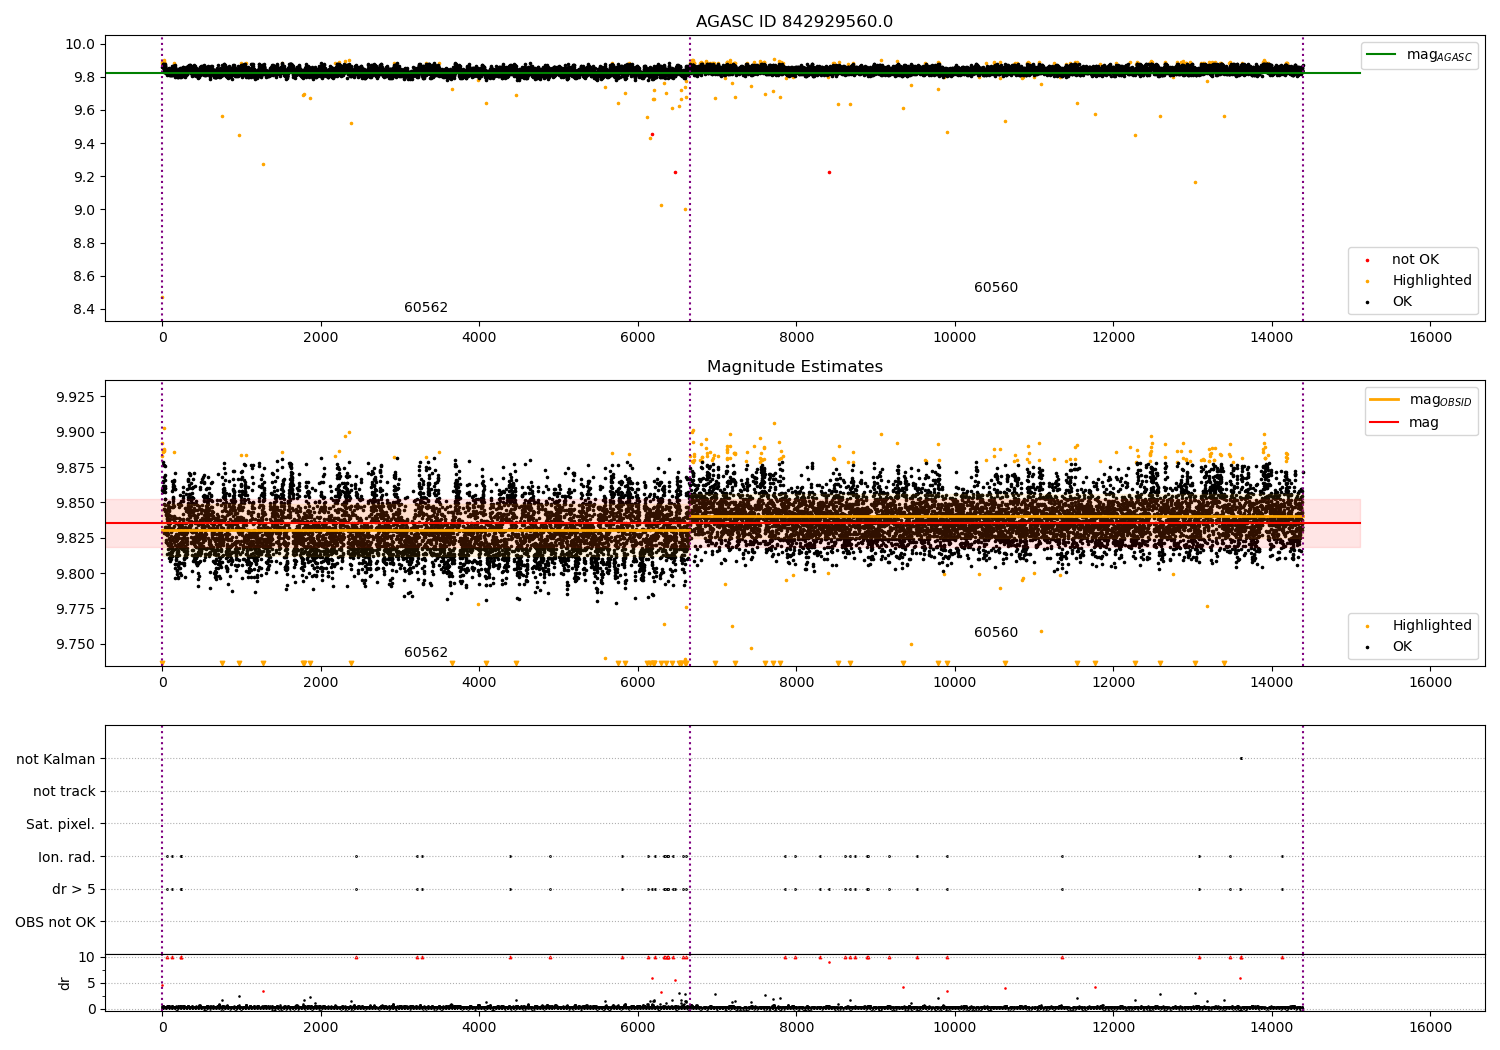The image size is (1500, 1050).
Task: Click the '9.750' y-axis tick label
Action: pyautogui.click(x=76, y=644)
